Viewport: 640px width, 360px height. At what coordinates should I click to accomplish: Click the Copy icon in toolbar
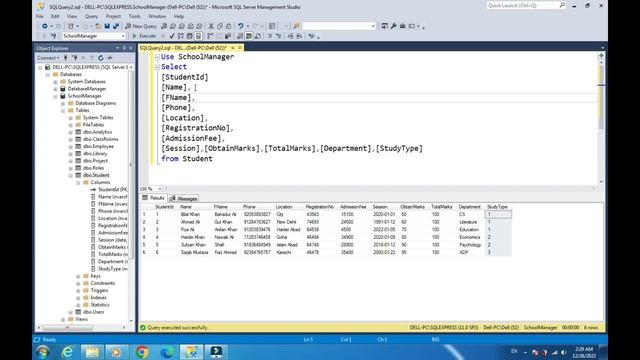click(220, 26)
